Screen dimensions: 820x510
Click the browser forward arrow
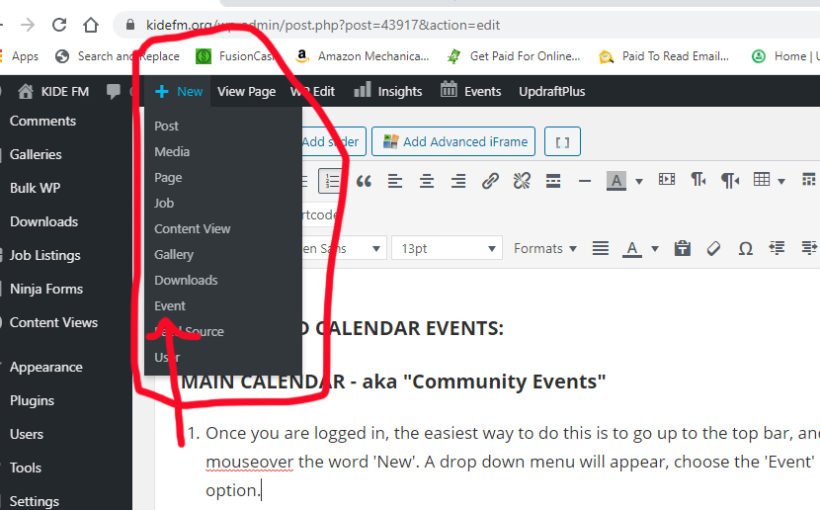point(27,25)
